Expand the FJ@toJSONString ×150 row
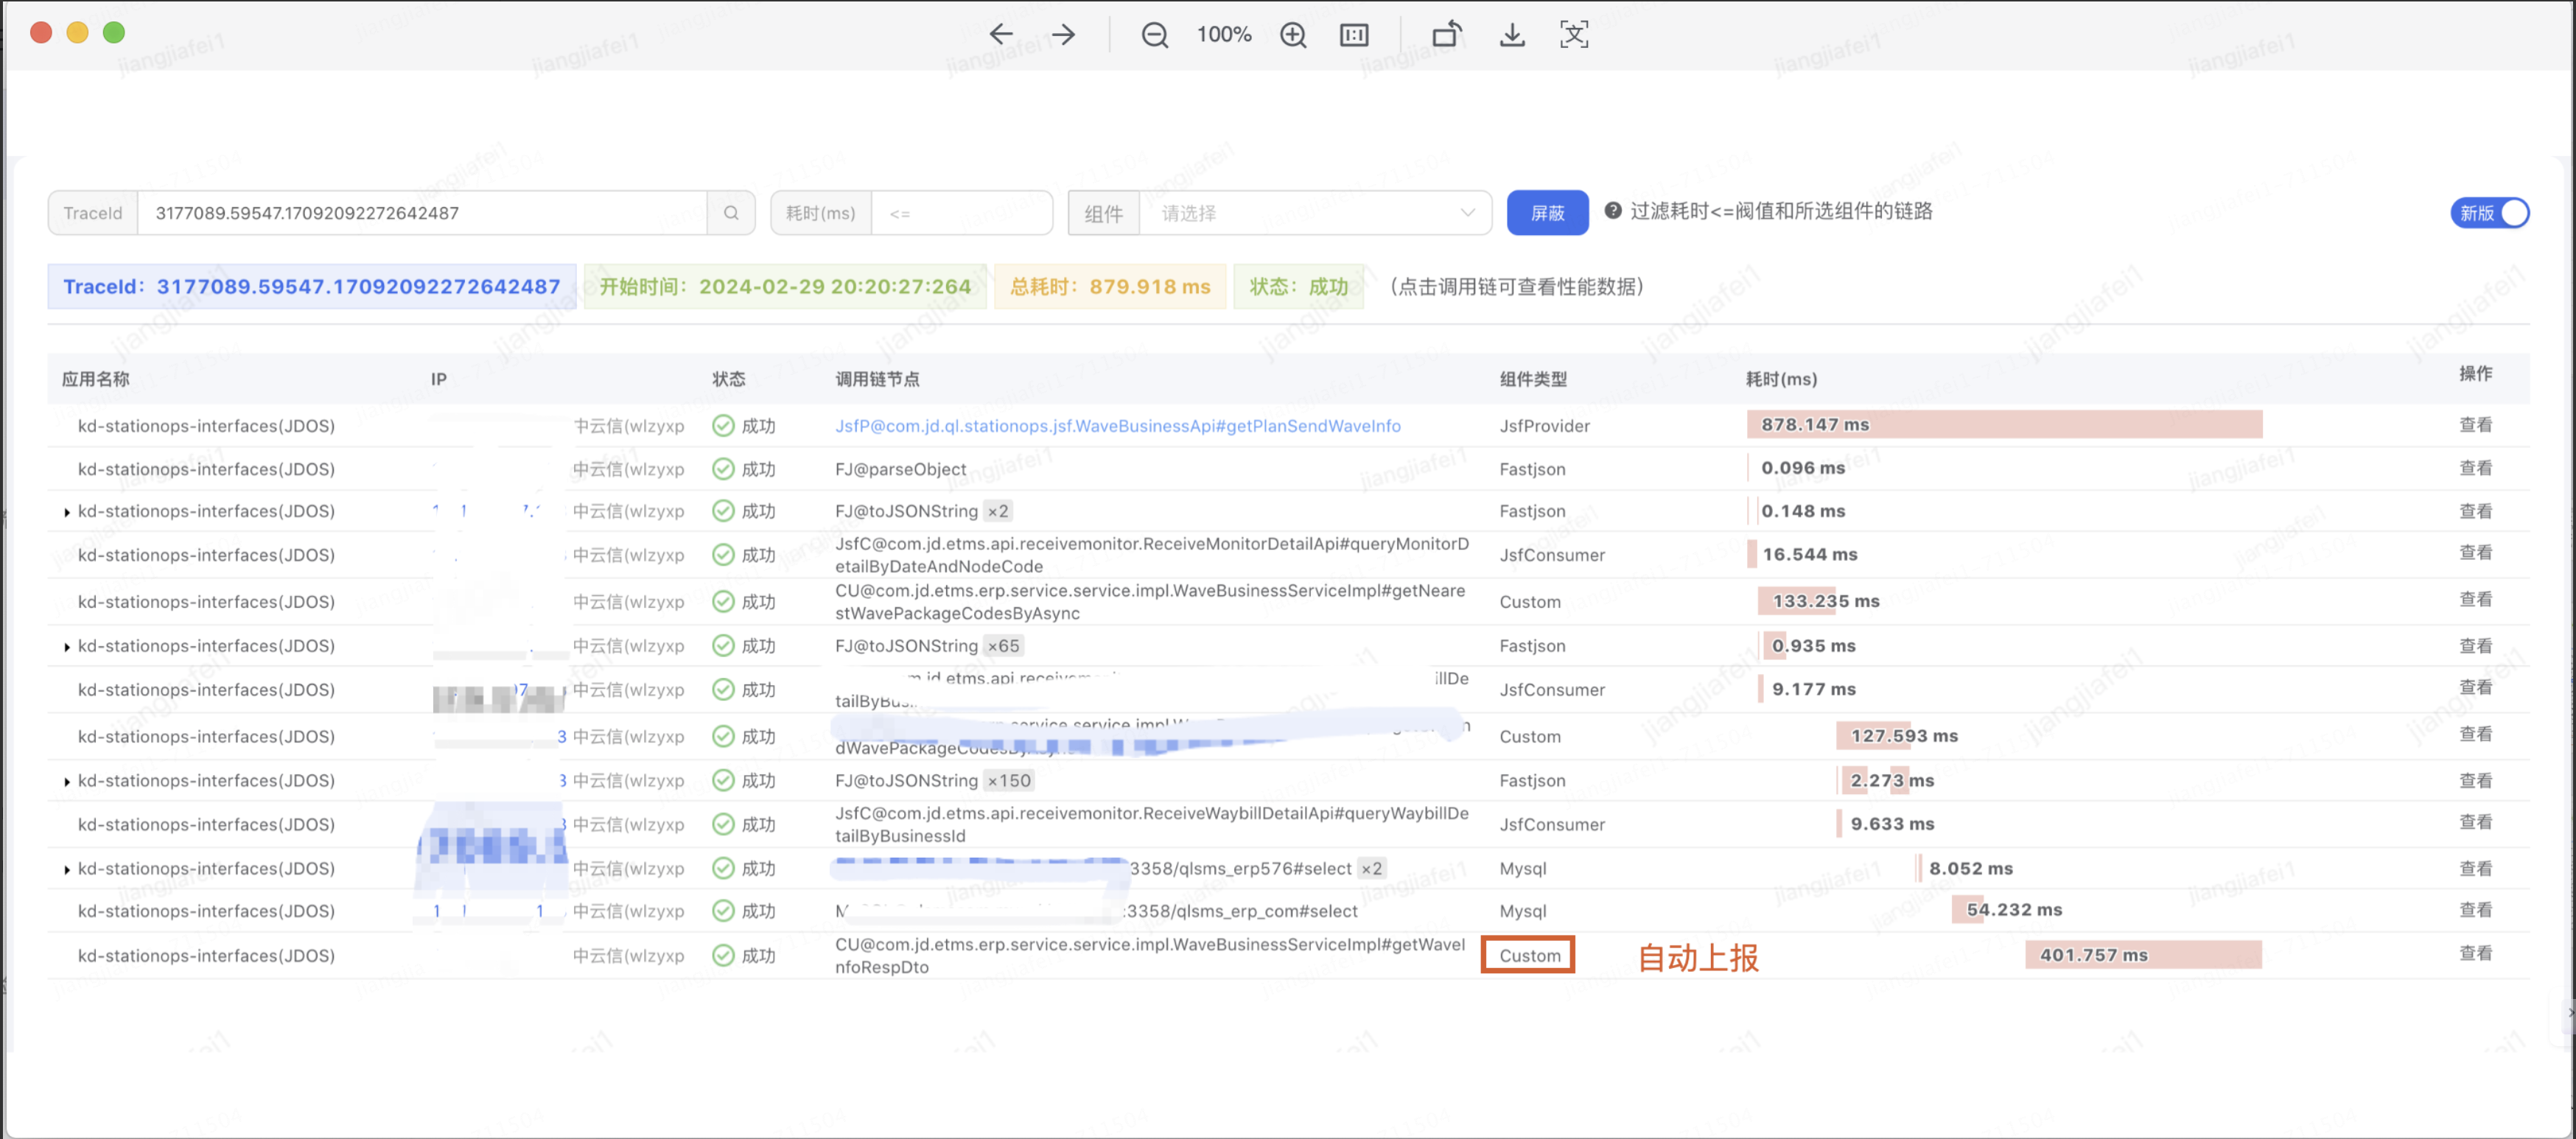Image resolution: width=2576 pixels, height=1139 pixels. coord(67,781)
